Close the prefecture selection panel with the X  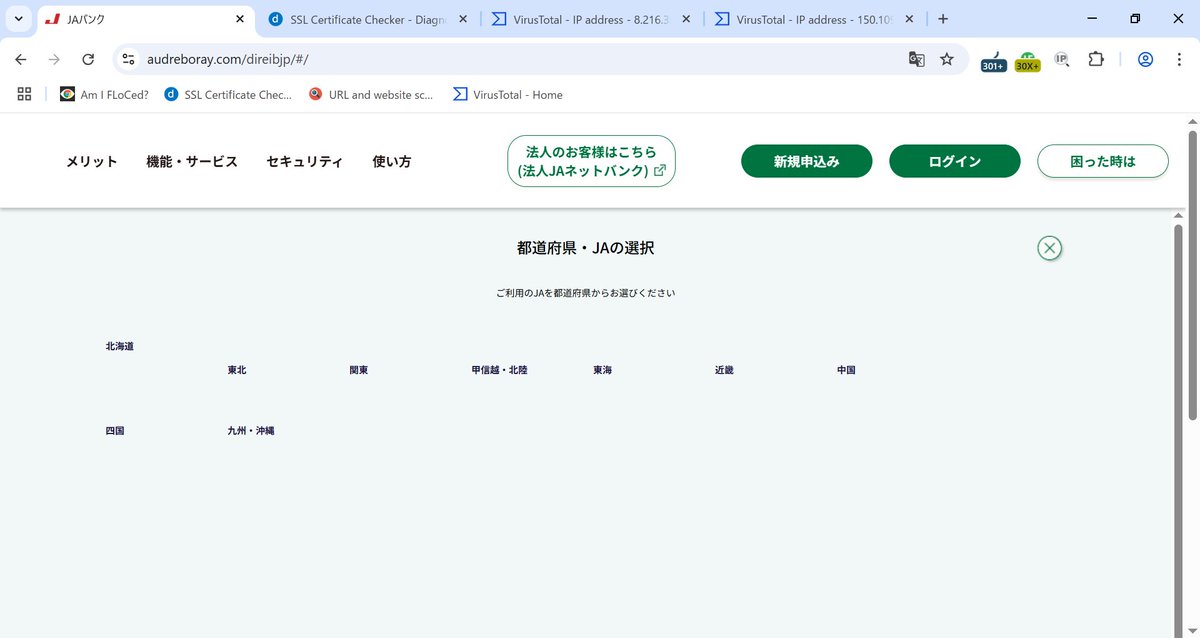pos(1049,247)
